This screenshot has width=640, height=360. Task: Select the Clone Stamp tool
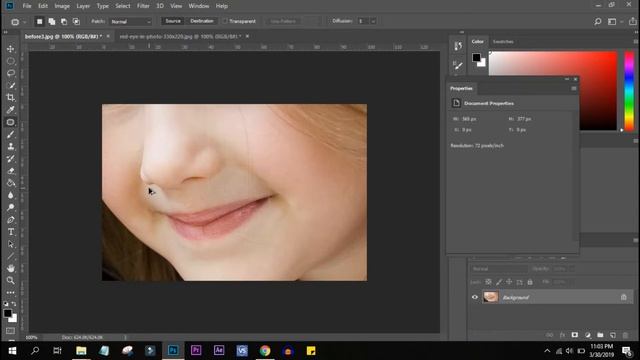point(11,147)
